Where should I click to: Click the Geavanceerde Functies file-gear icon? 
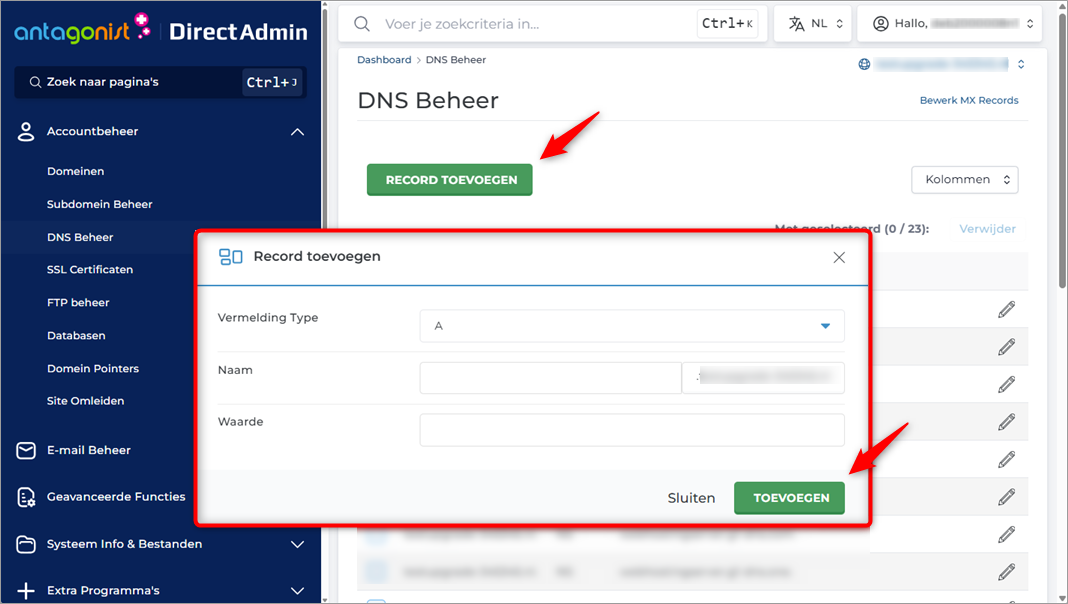26,497
